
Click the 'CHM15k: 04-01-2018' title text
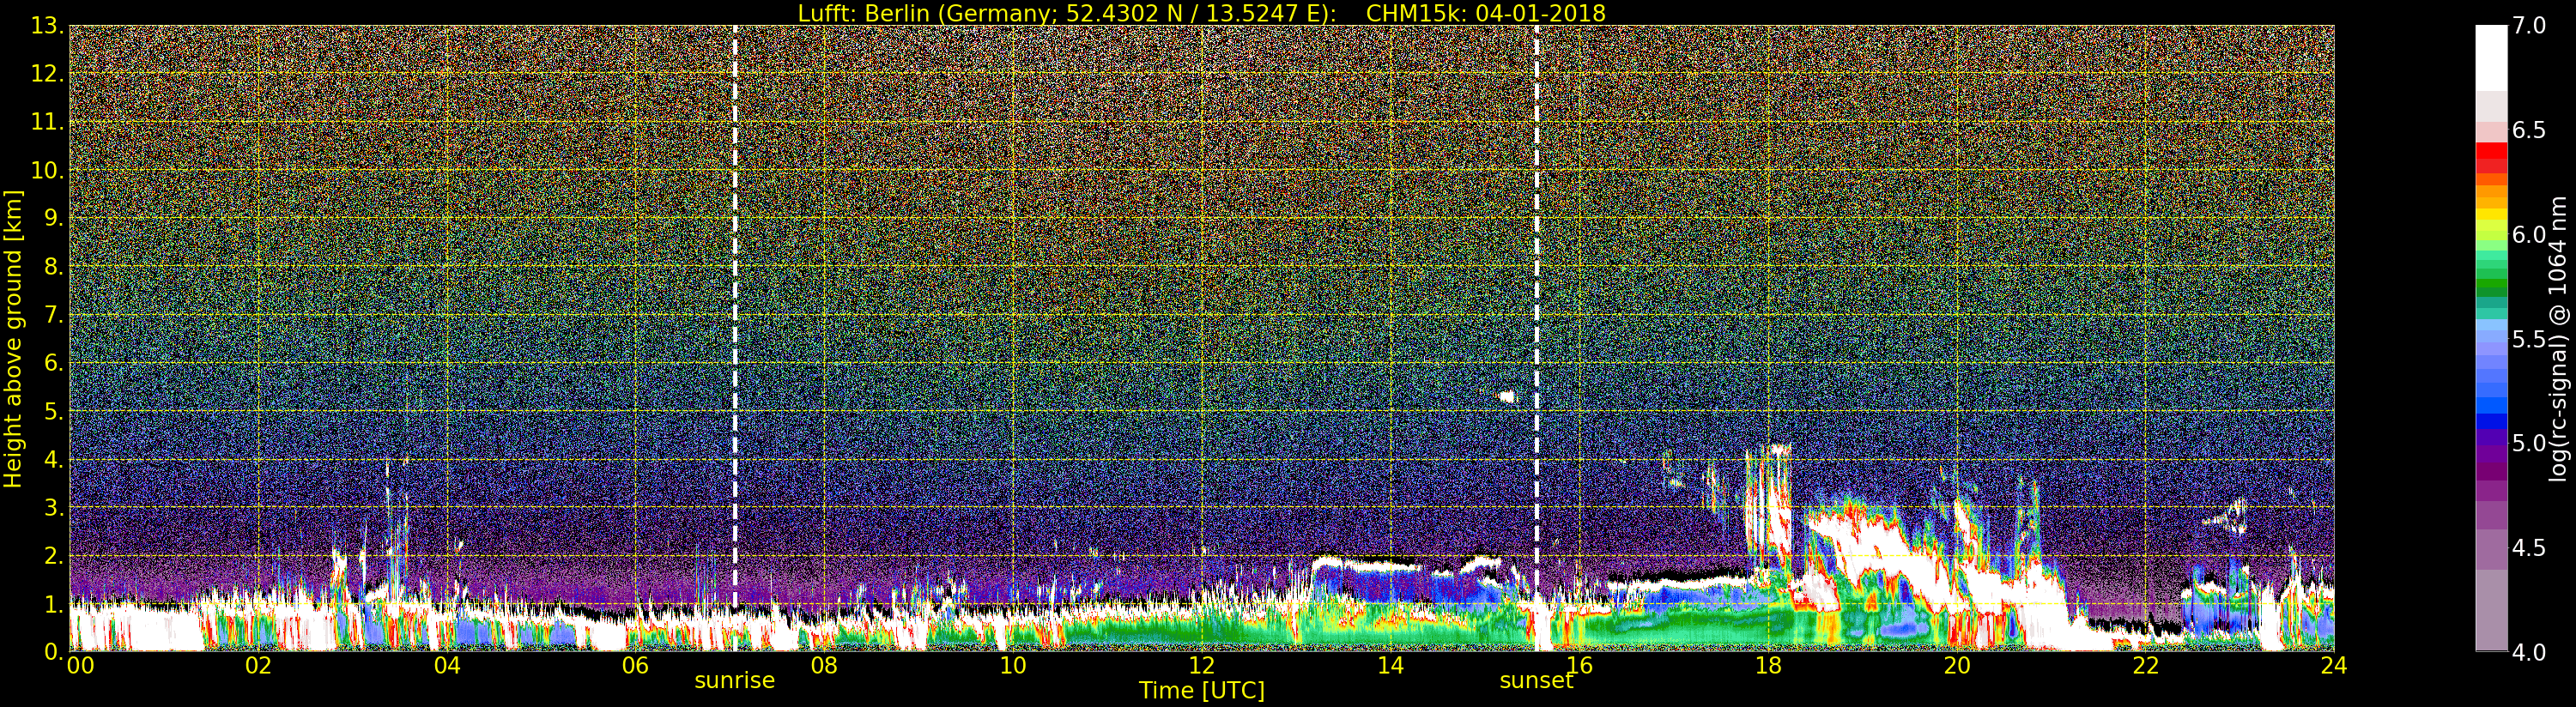[1485, 13]
